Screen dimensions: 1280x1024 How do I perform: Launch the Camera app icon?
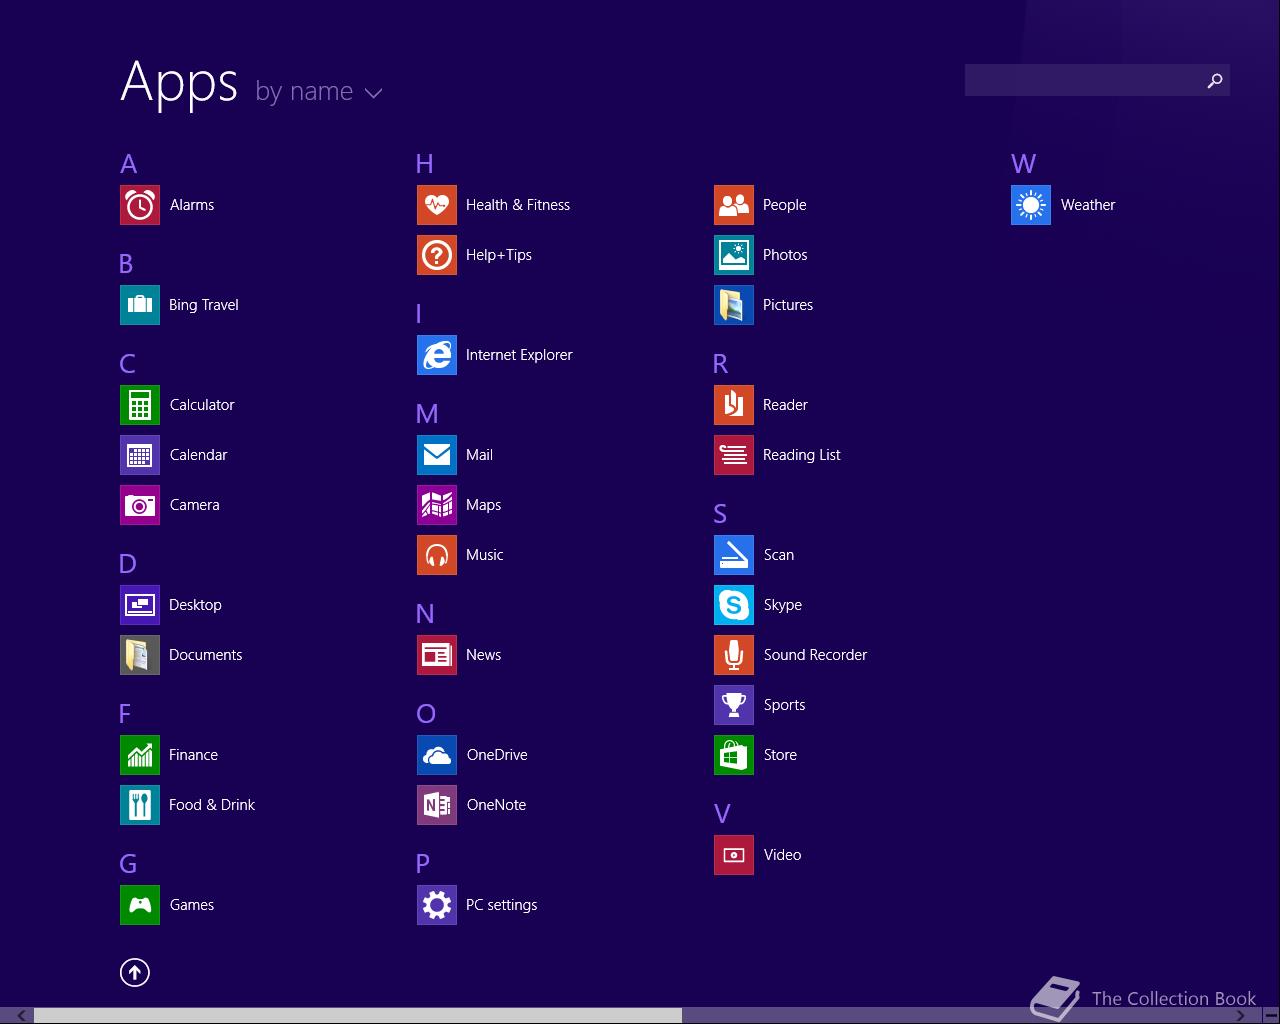point(140,505)
